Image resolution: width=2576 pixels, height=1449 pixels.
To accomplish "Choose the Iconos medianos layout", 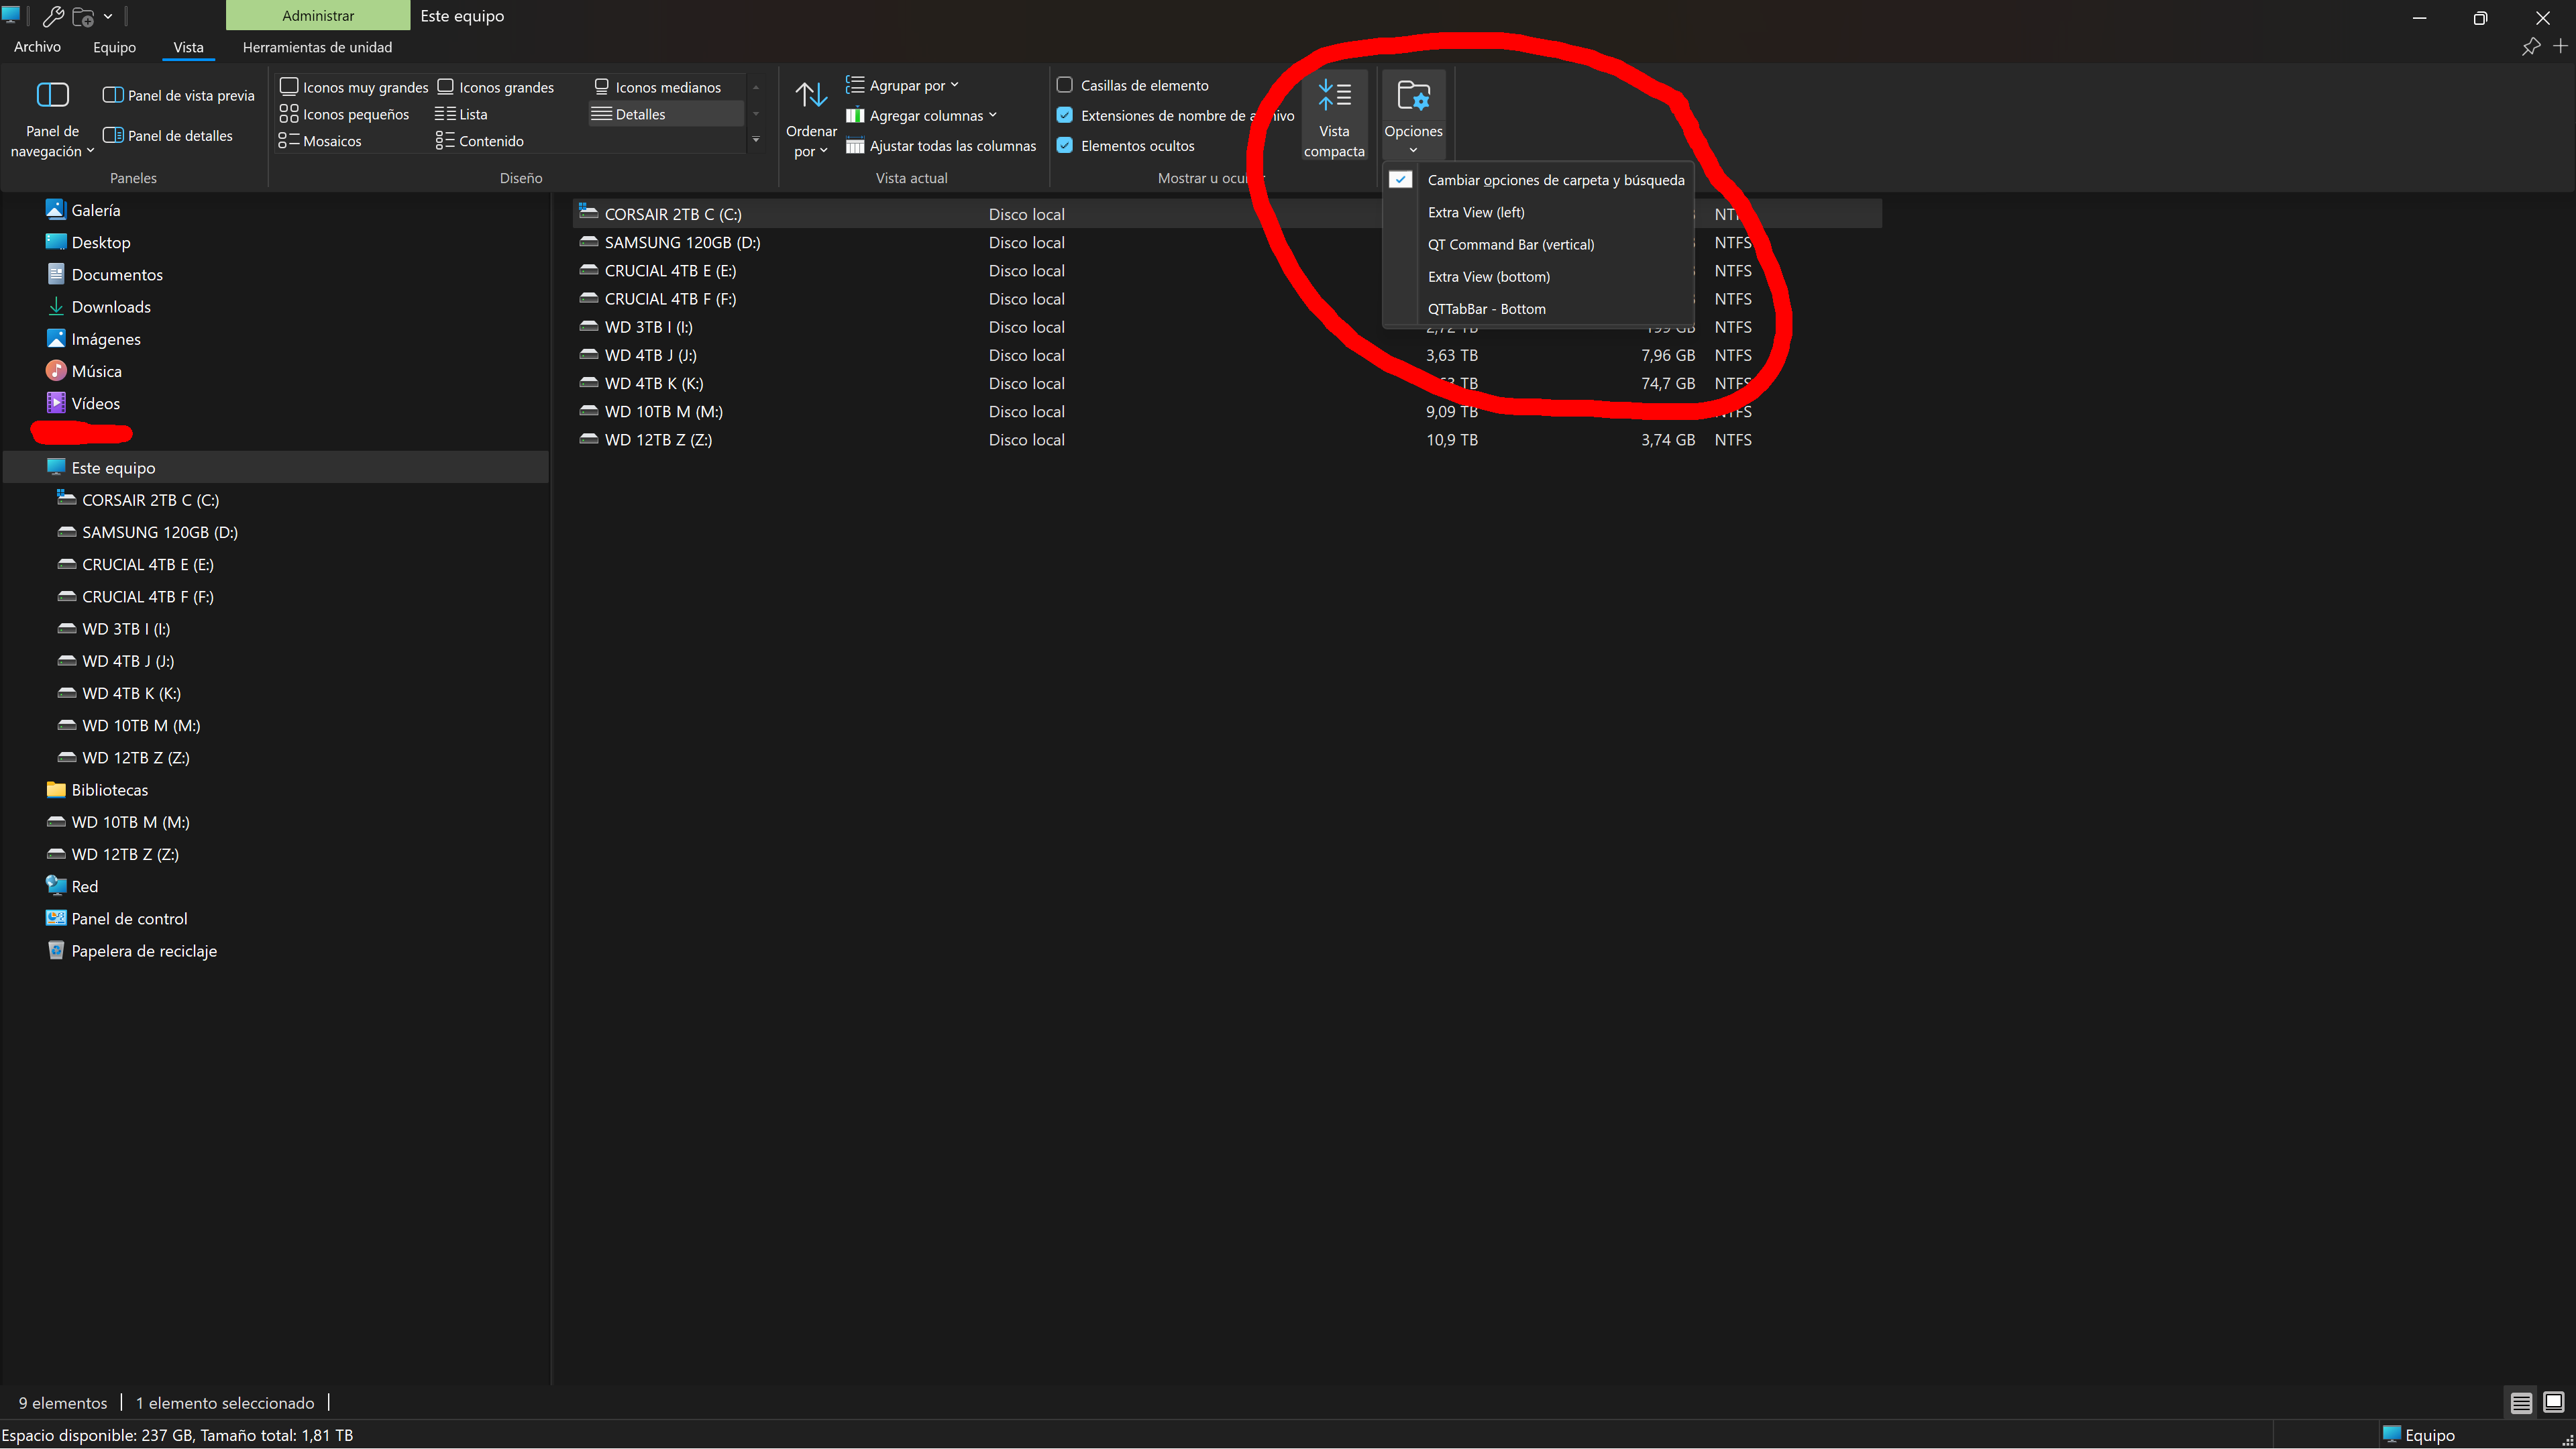I will (x=657, y=87).
